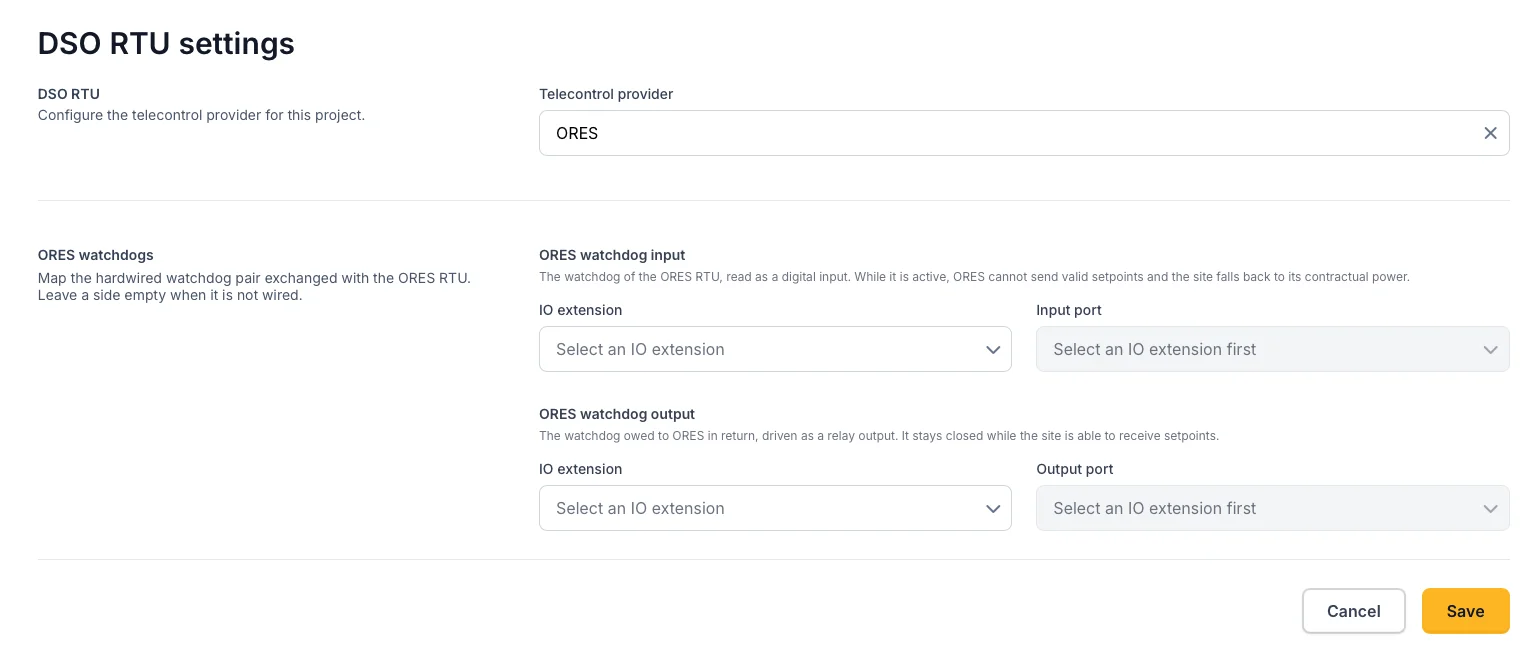Click the IO extension label under watchdog input
The width and height of the screenshot is (1534, 652).
coord(581,310)
